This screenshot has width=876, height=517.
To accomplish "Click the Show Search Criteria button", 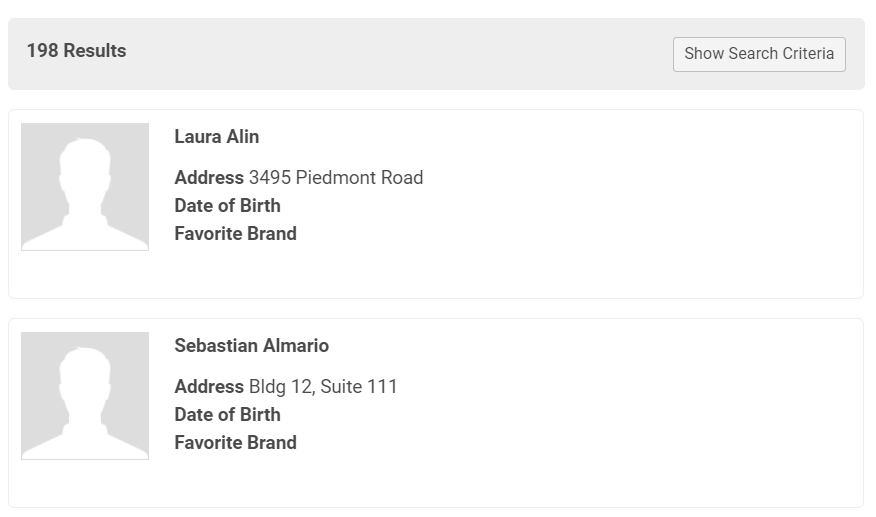I will click(759, 54).
